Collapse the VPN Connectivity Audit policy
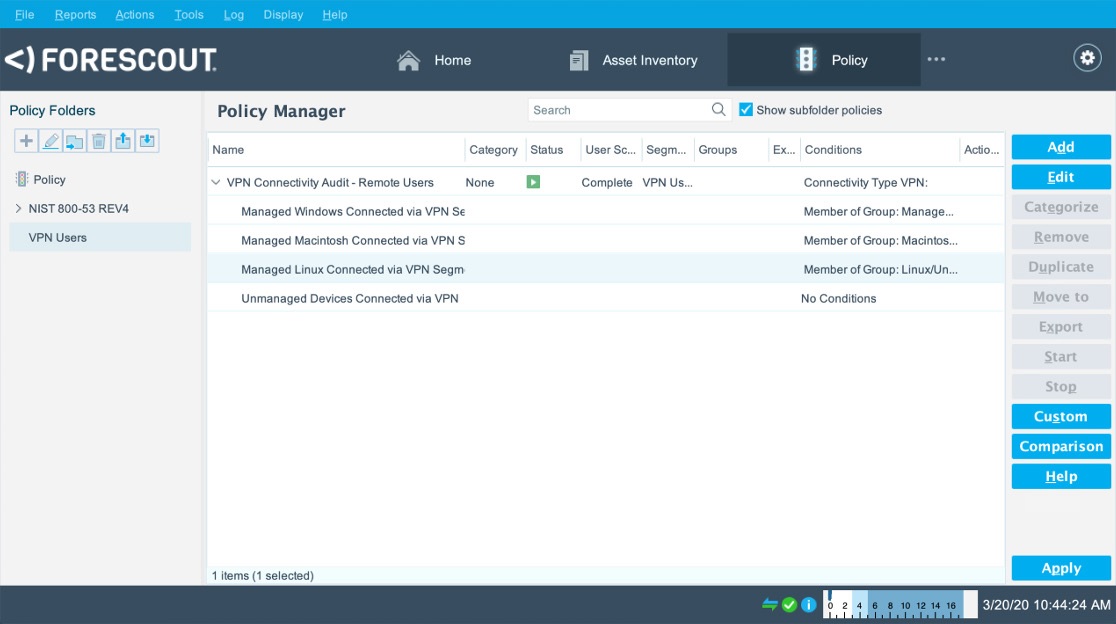This screenshot has width=1116, height=624. click(x=216, y=182)
